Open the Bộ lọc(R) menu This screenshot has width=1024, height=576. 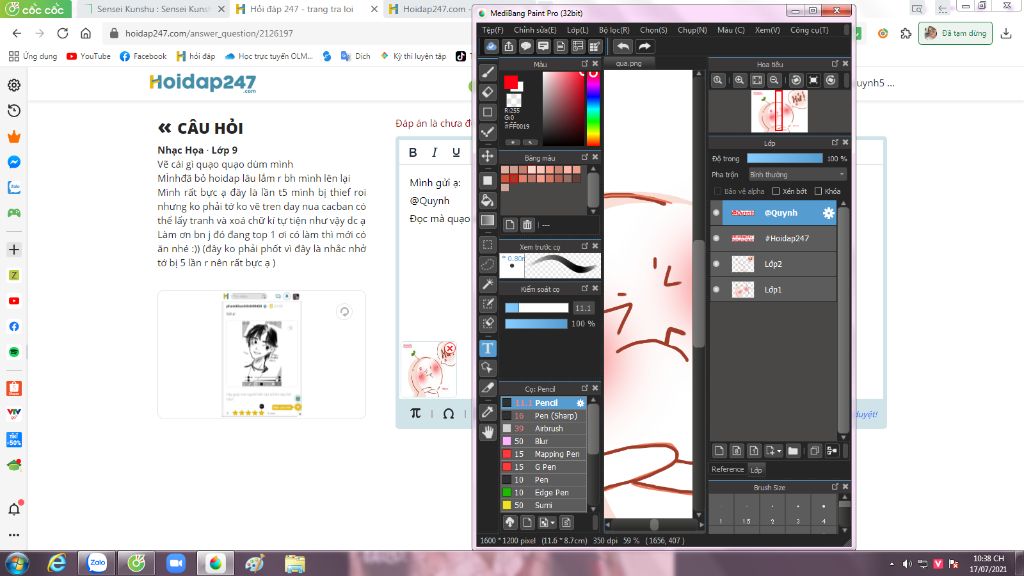pos(614,30)
